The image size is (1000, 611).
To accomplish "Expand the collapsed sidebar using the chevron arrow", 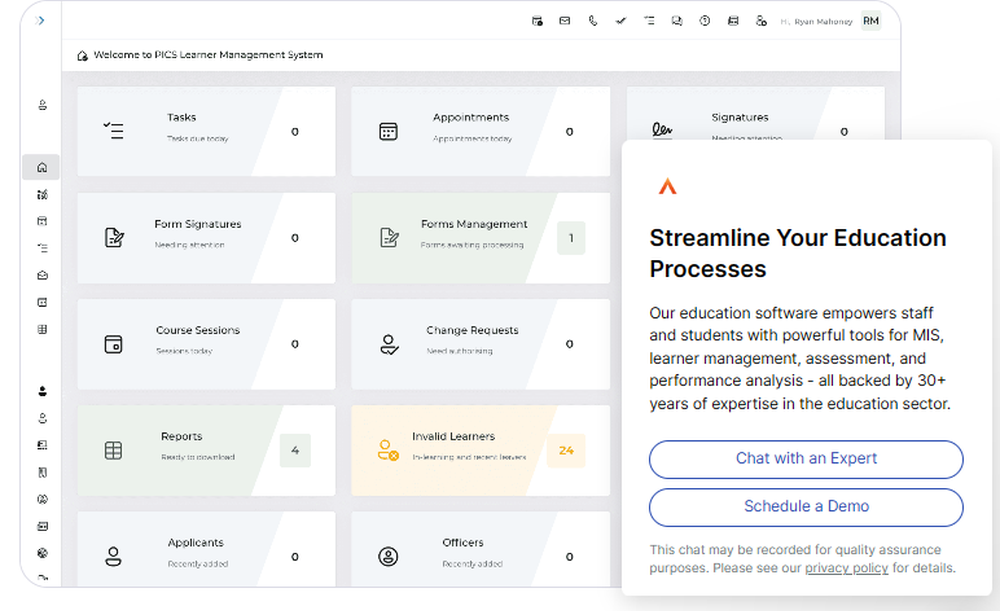I will click(39, 20).
